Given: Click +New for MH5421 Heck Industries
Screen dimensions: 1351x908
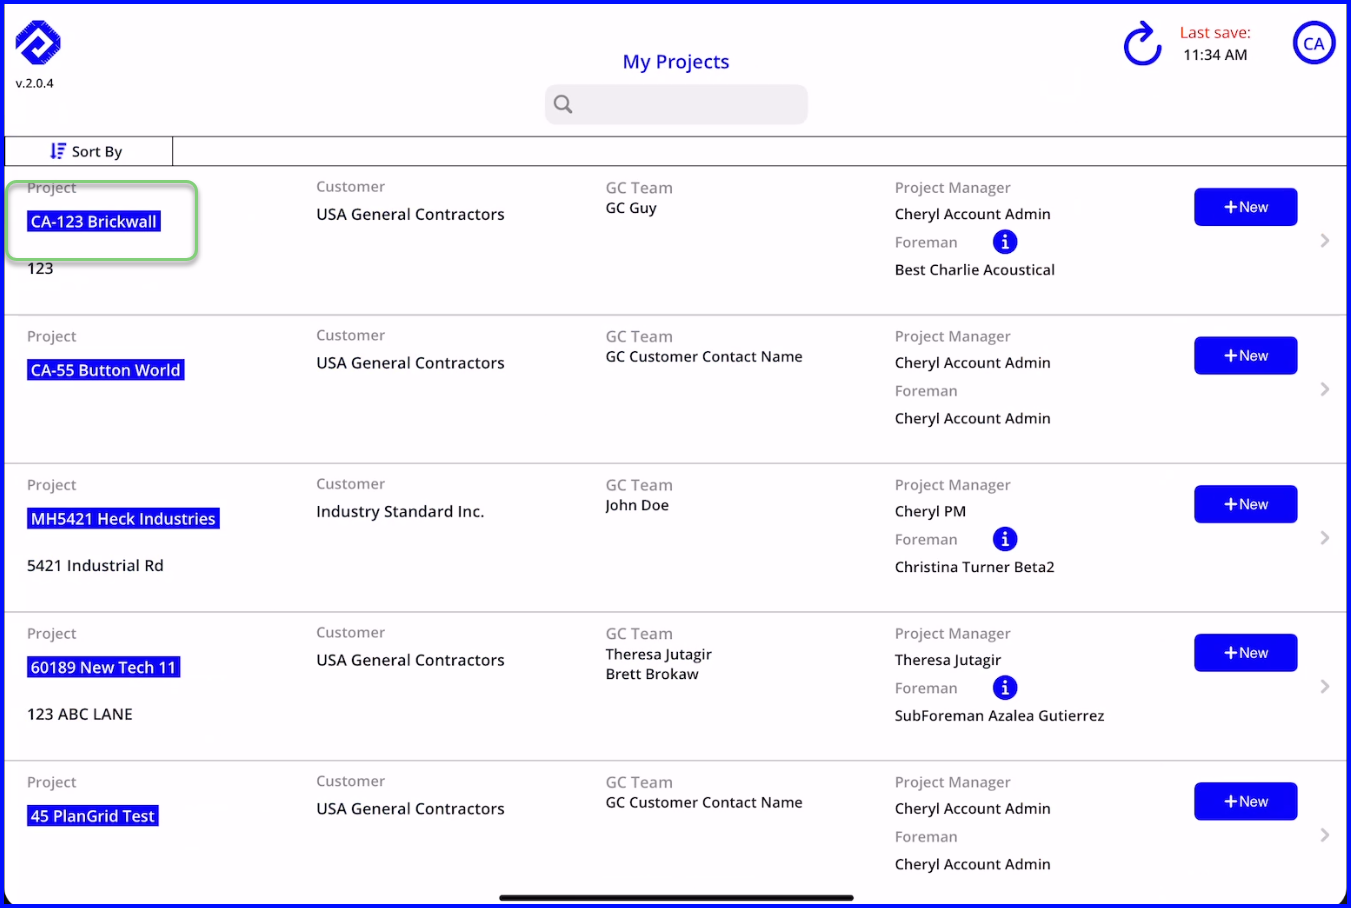Looking at the screenshot, I should pyautogui.click(x=1246, y=504).
